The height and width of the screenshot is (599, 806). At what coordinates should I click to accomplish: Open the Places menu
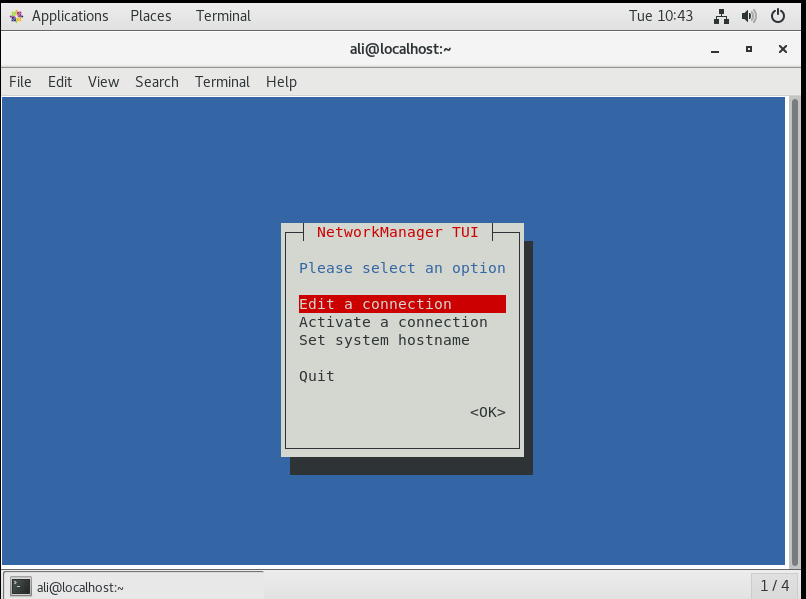pyautogui.click(x=151, y=16)
